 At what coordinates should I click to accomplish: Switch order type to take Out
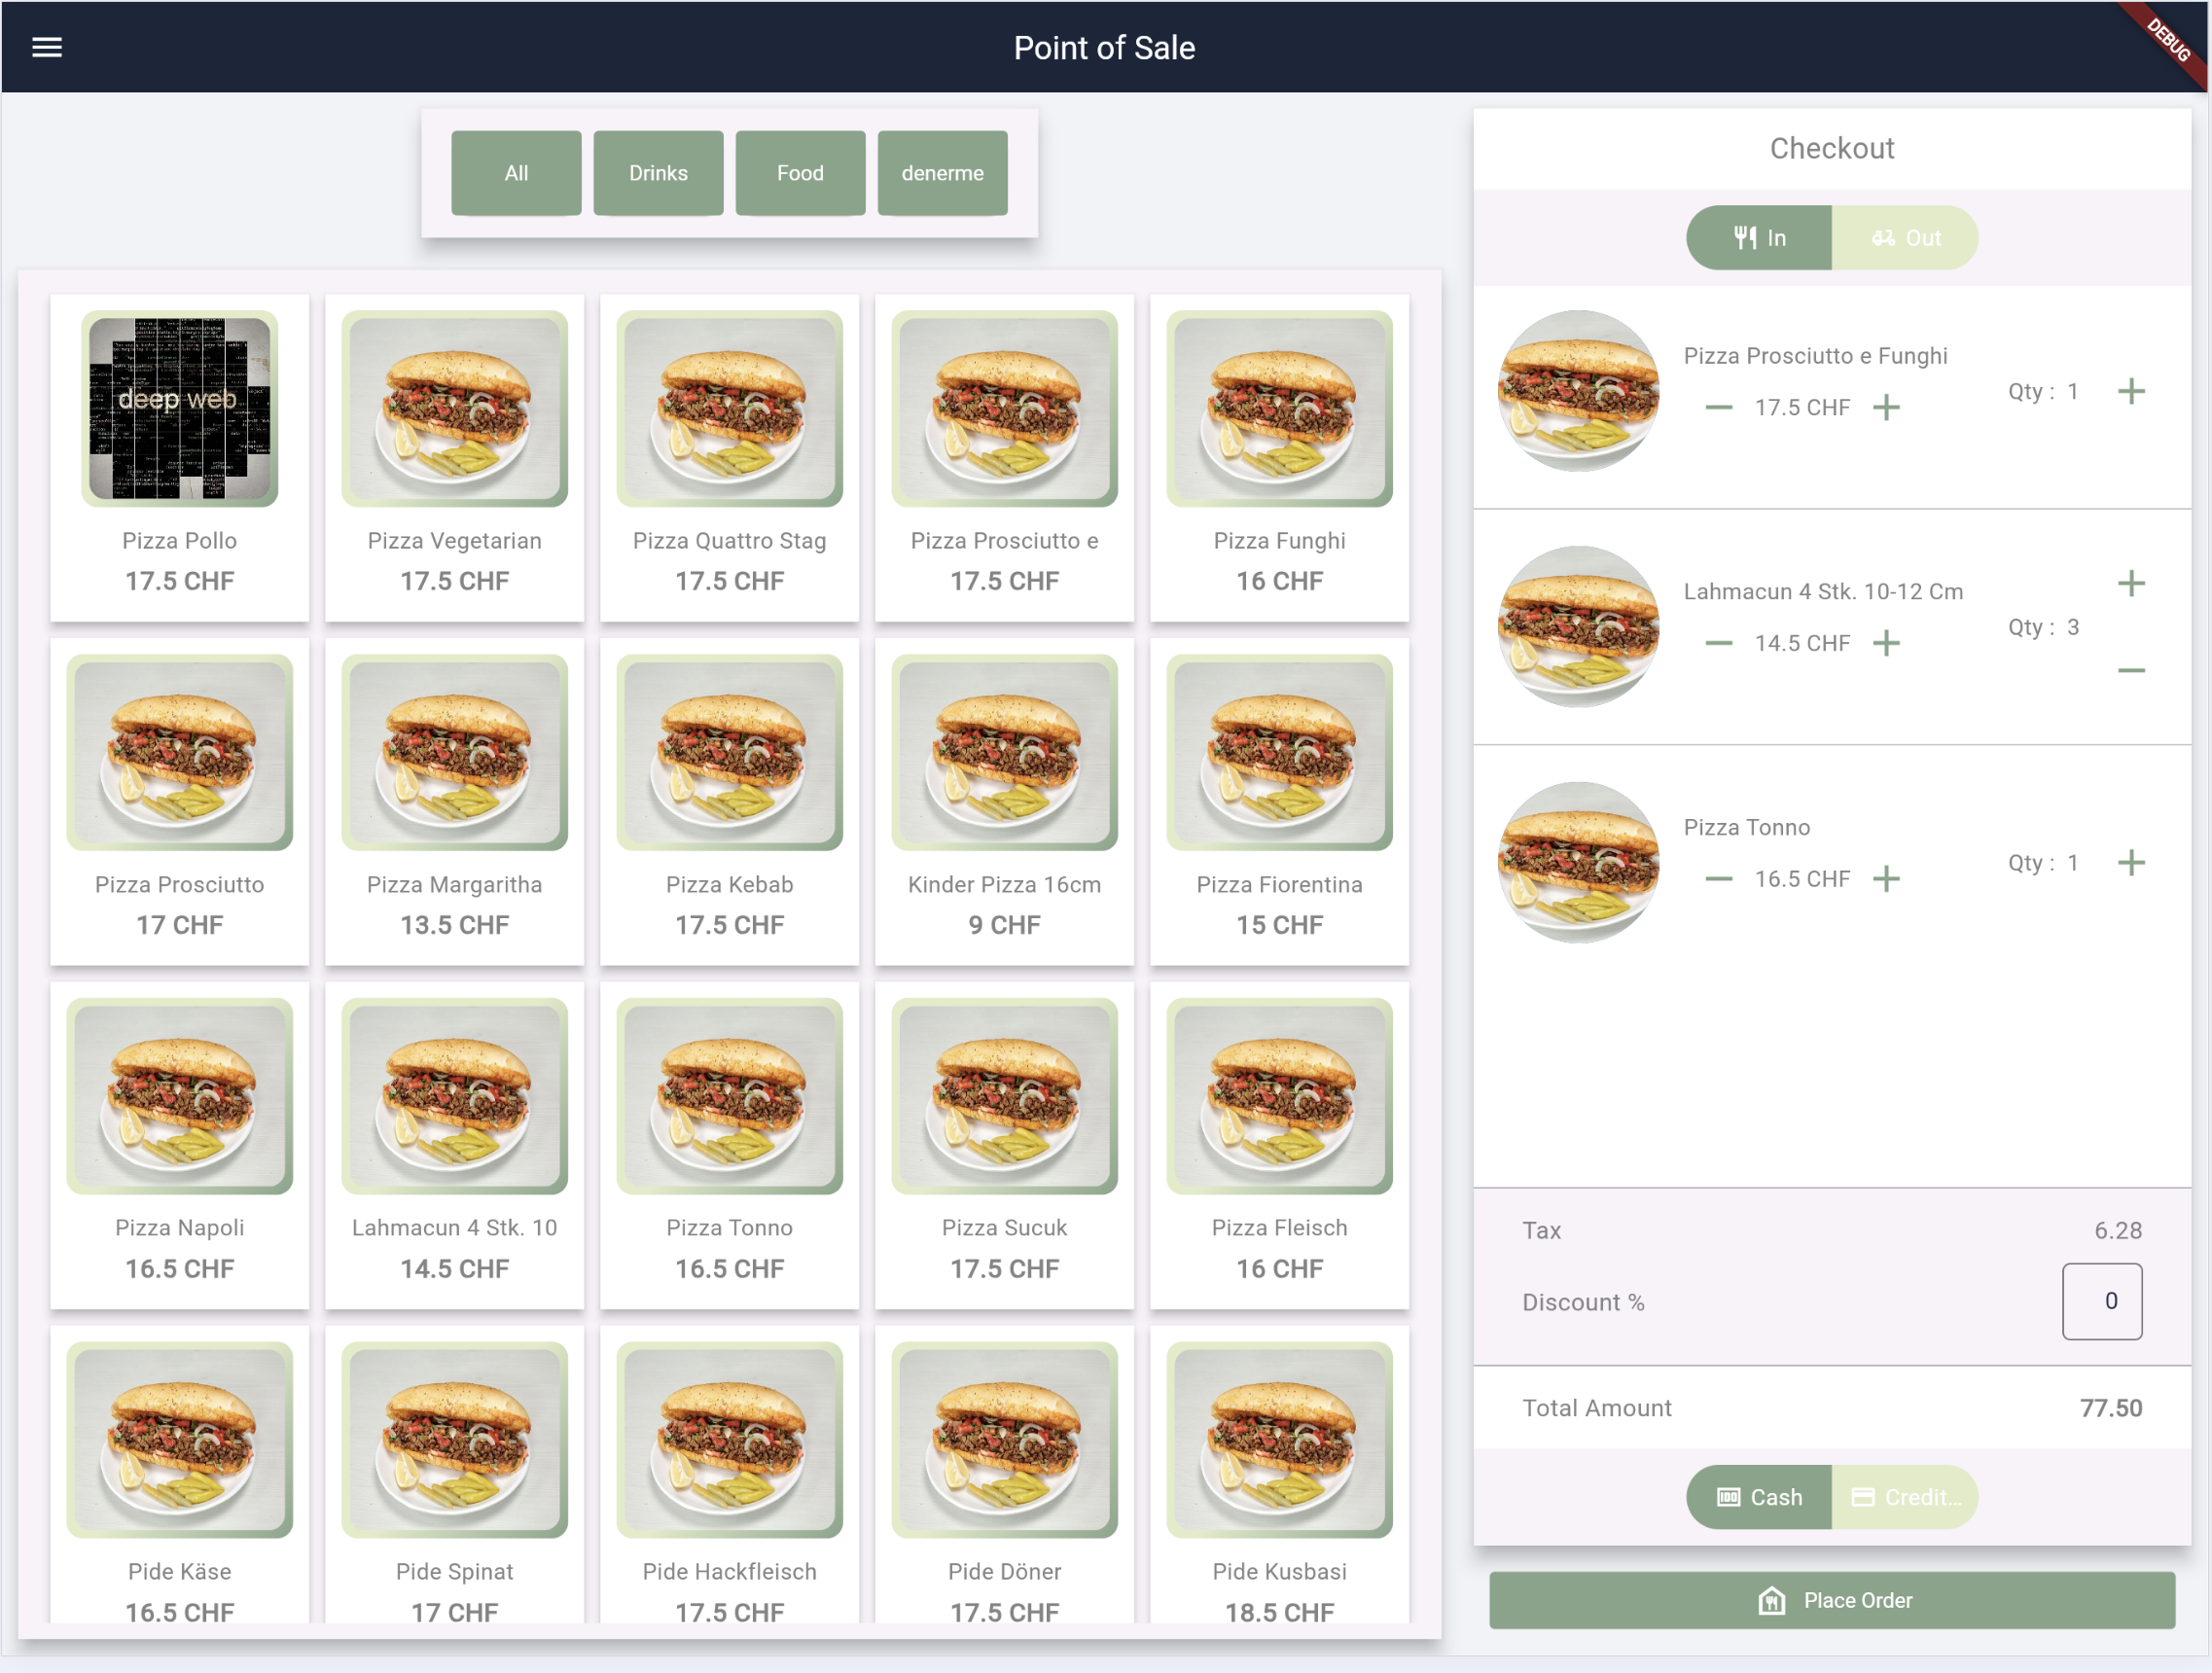pos(1905,238)
